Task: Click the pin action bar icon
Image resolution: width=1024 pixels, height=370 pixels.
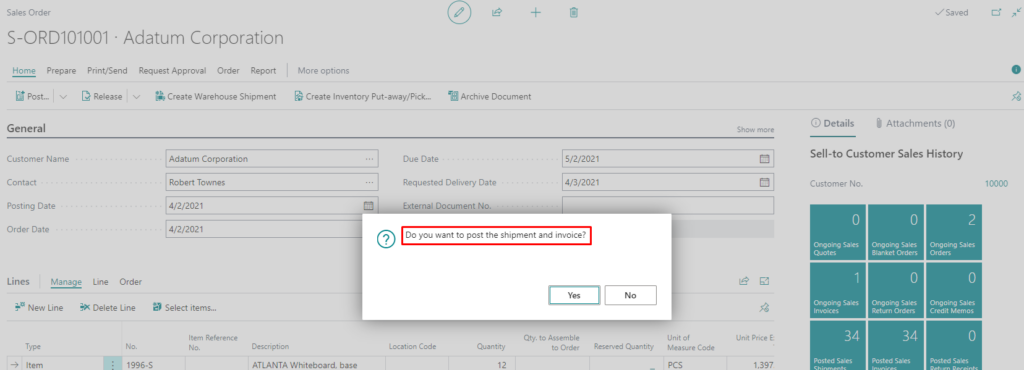Action: (1016, 97)
